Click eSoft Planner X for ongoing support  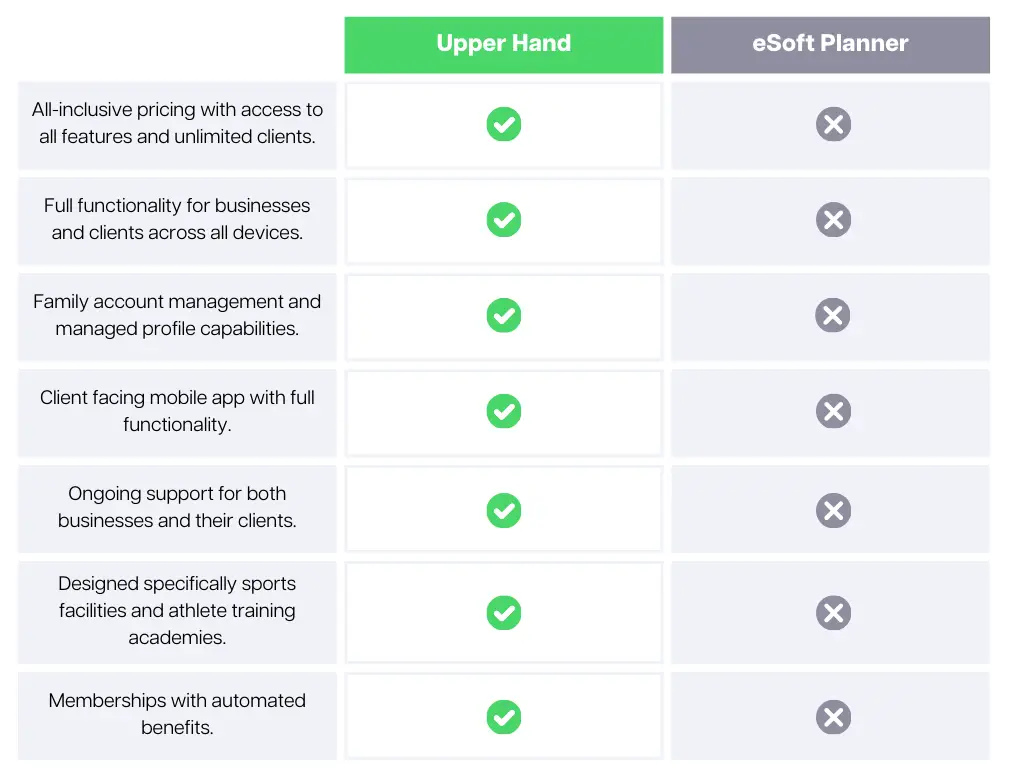point(833,511)
